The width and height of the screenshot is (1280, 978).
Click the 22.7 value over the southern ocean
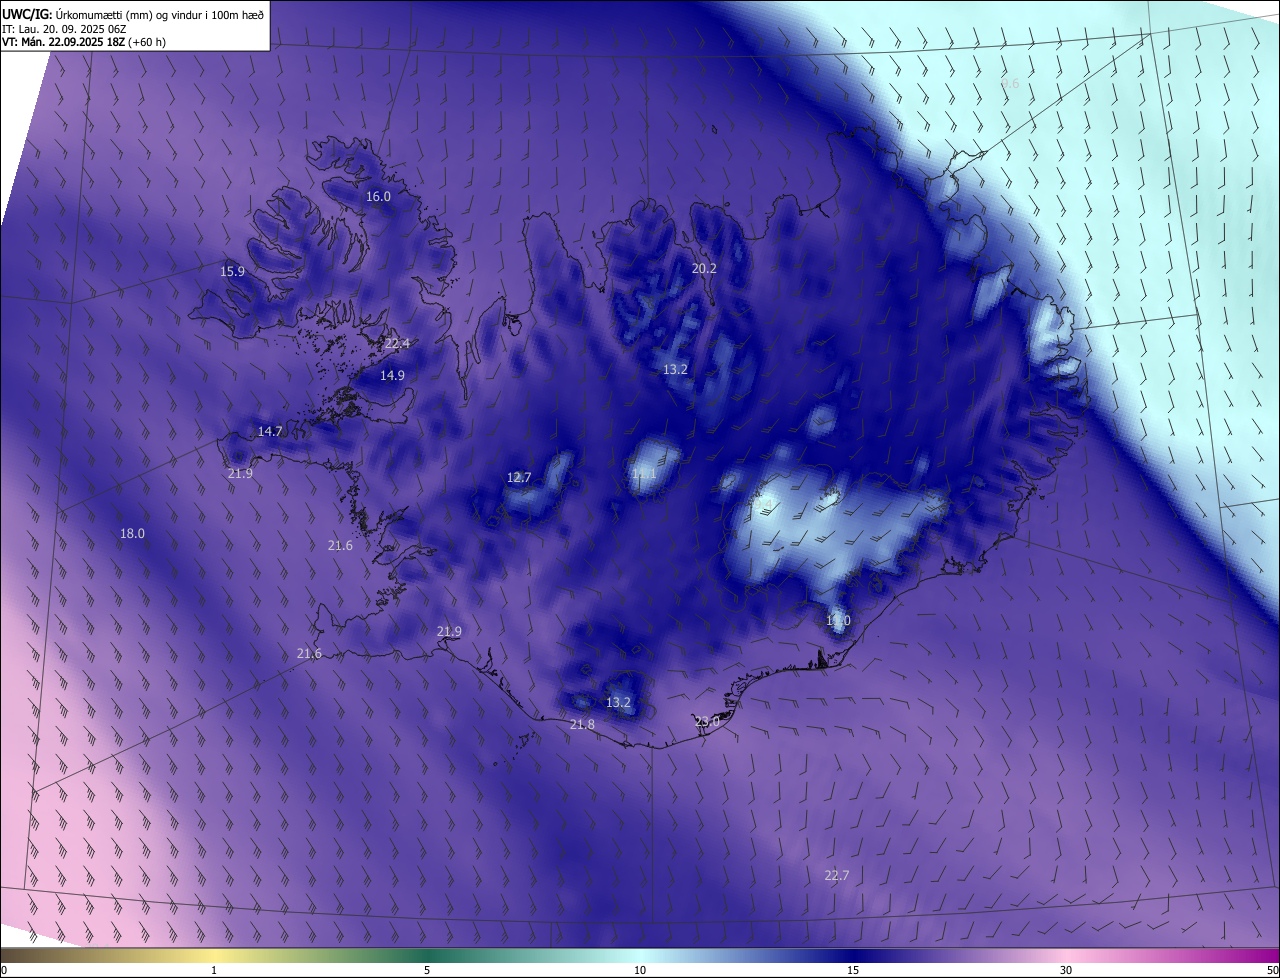click(837, 876)
